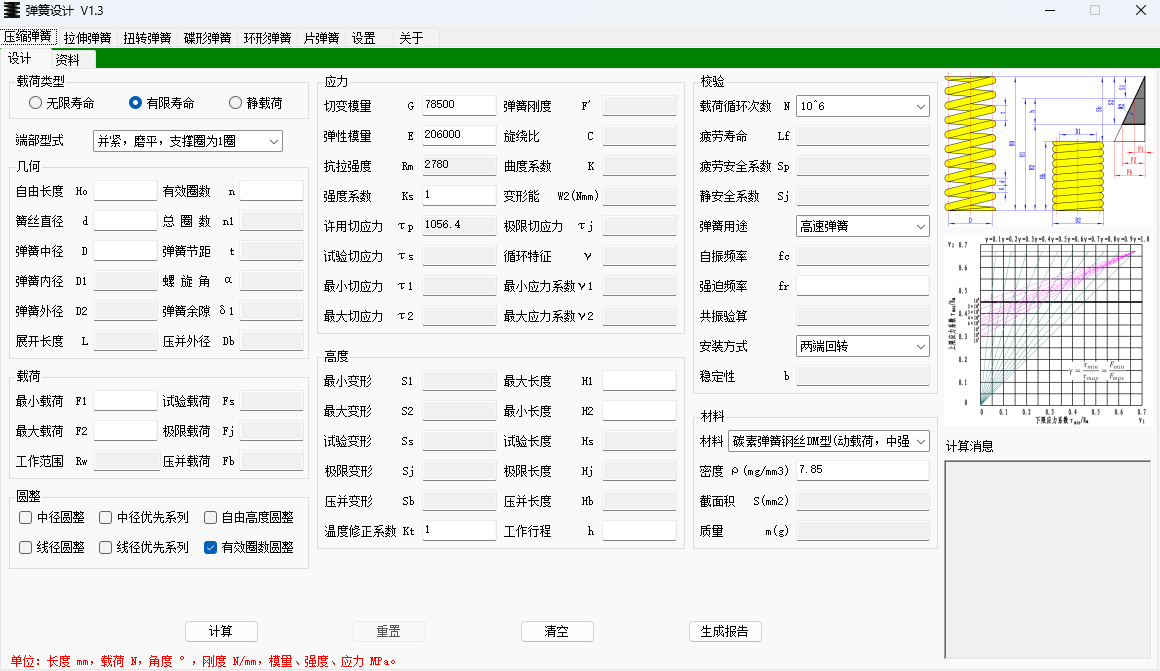The width and height of the screenshot is (1160, 671).
Task: Open the compression spring diagram image
Action: coord(1048,149)
